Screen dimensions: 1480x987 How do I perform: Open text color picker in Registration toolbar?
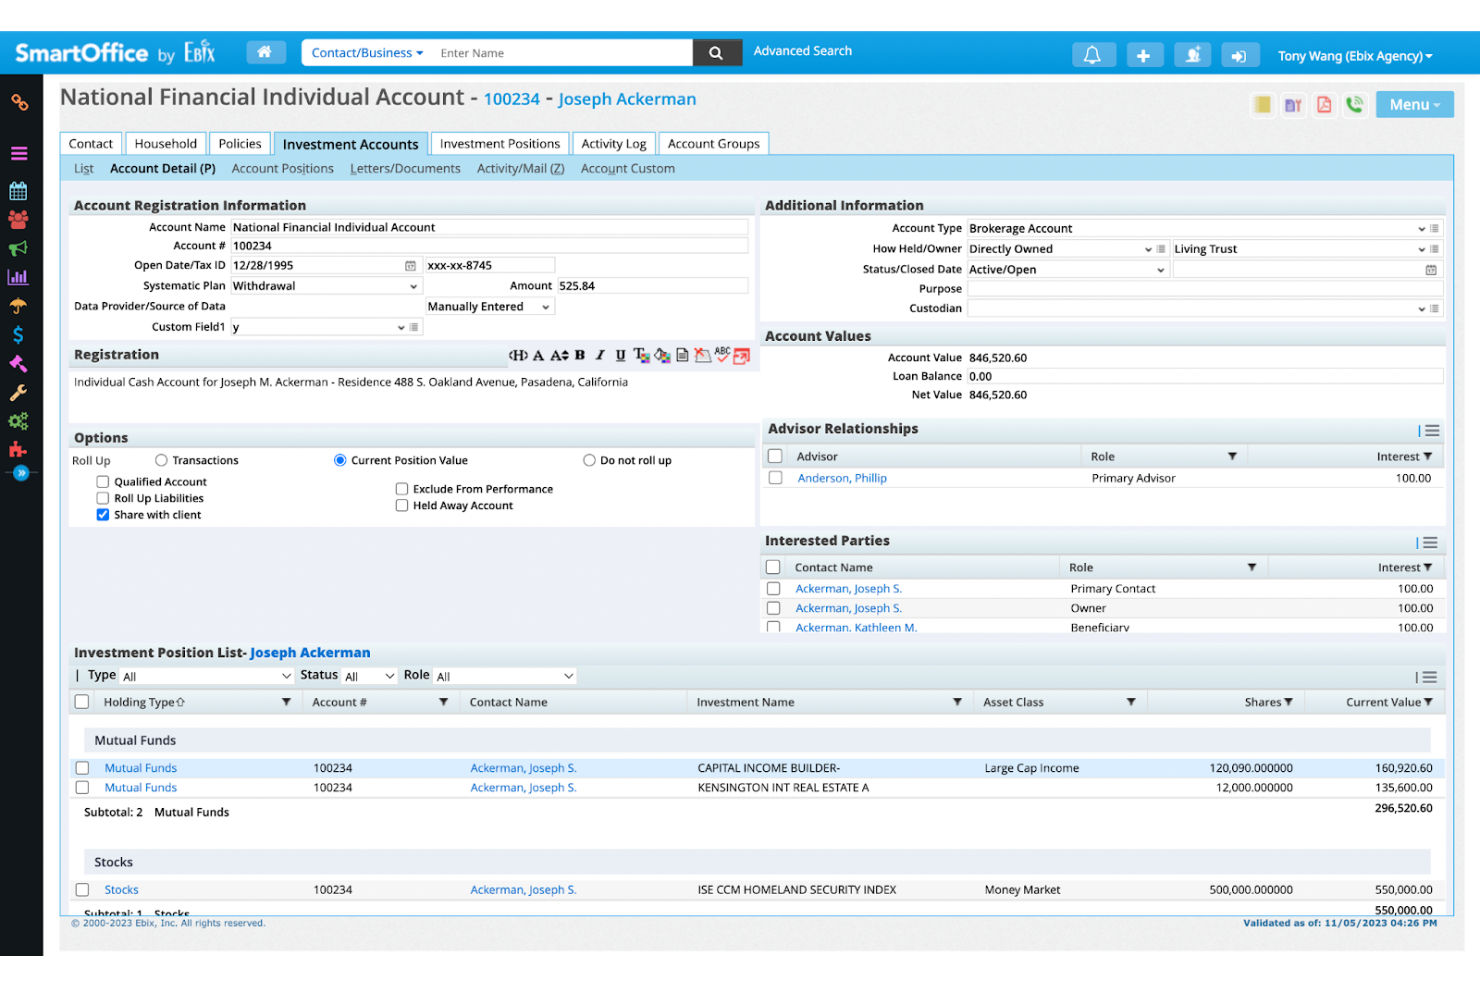641,355
